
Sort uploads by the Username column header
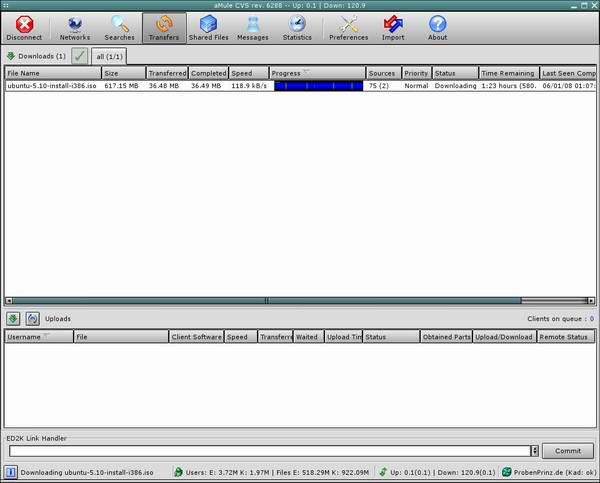[x=38, y=337]
